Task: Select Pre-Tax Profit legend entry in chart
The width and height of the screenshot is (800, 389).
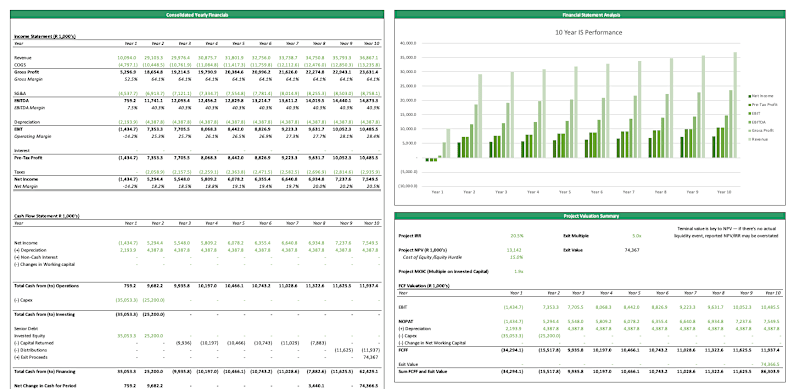Action: pyautogui.click(x=762, y=104)
